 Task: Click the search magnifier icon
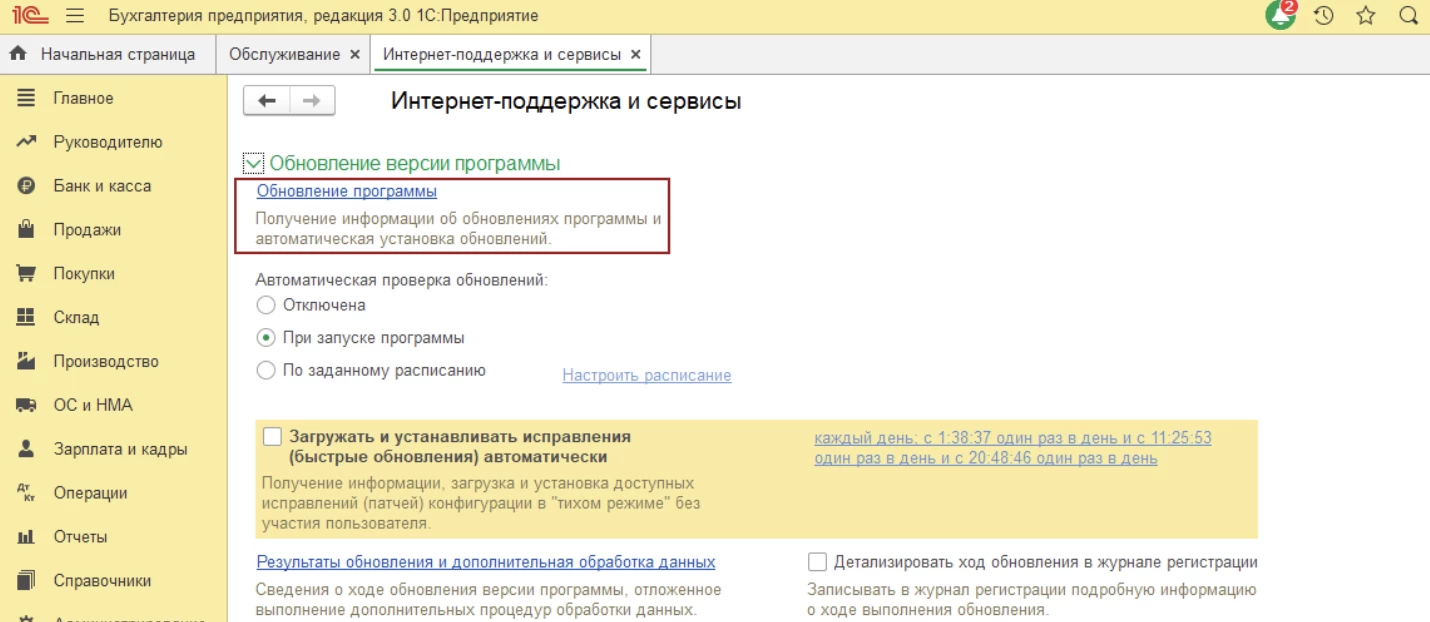click(x=1408, y=16)
